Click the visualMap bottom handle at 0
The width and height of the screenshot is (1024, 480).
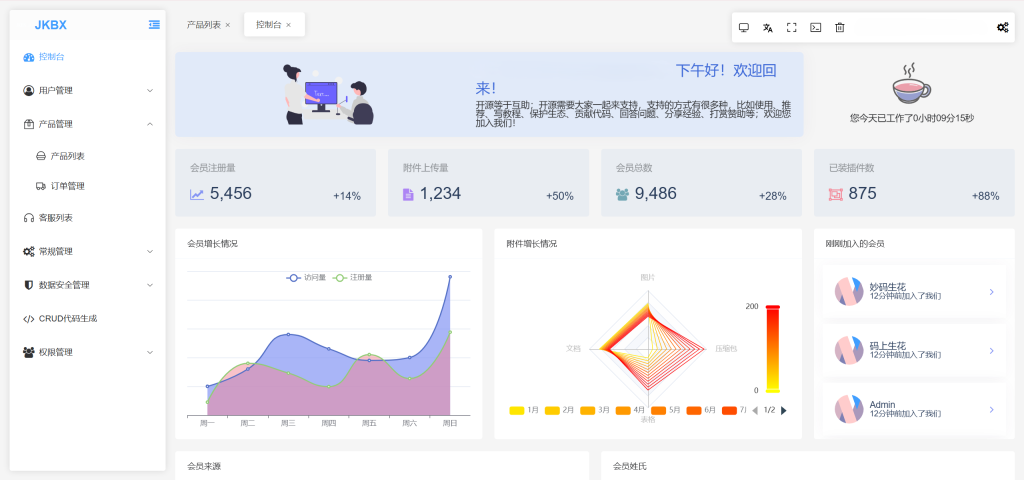(x=773, y=391)
